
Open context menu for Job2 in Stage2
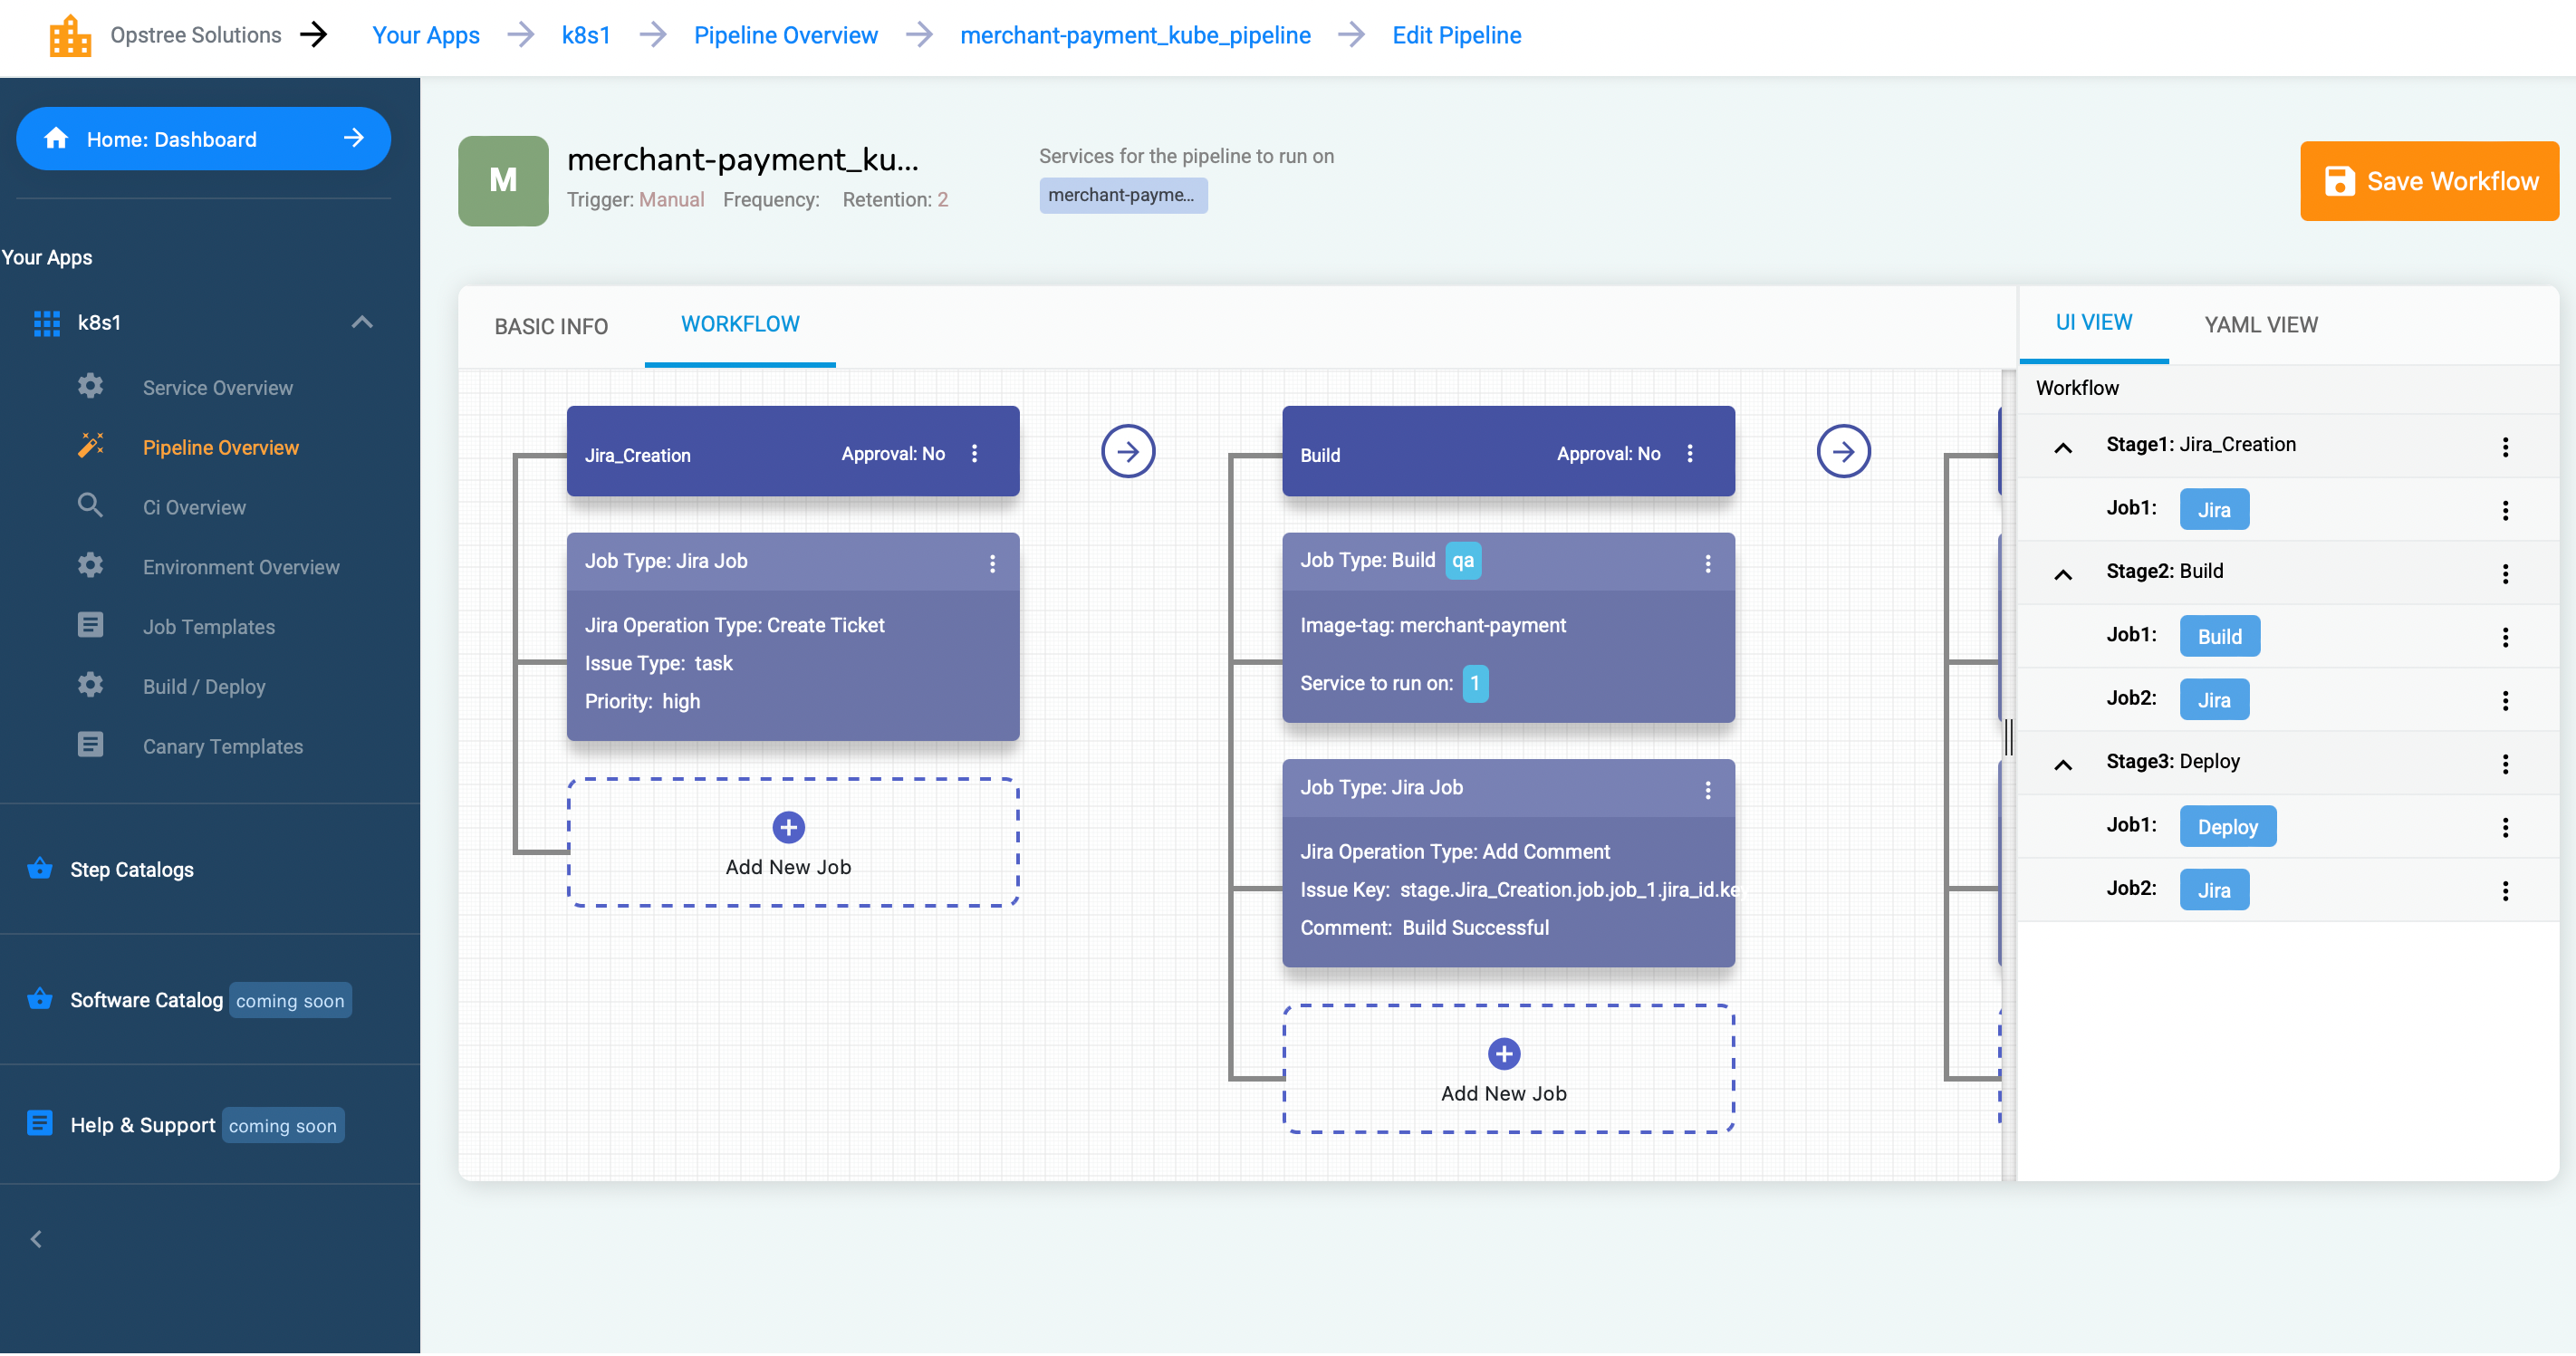(2506, 698)
